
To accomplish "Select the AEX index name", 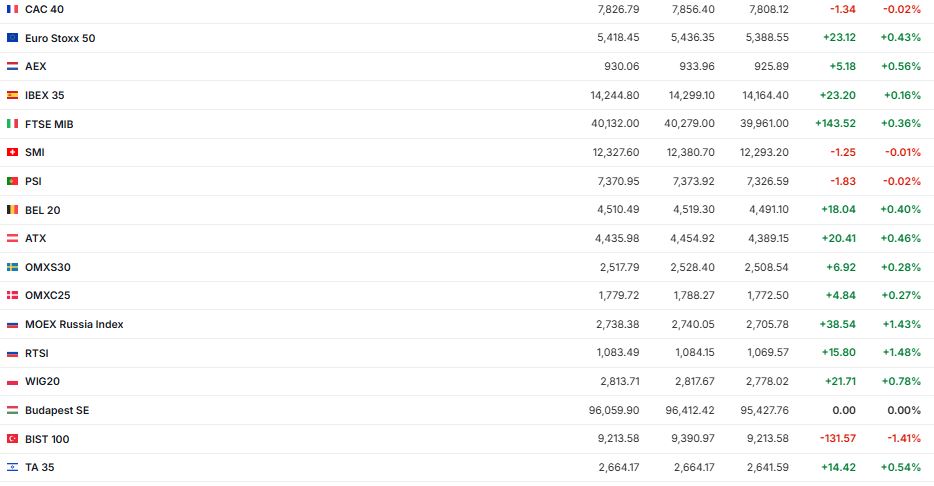I will click(36, 66).
